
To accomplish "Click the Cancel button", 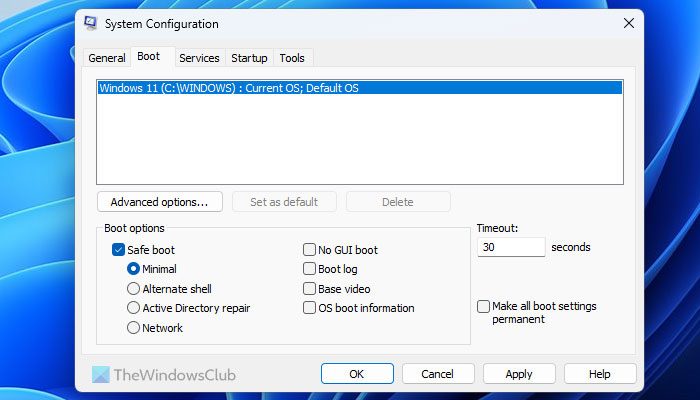I will click(x=438, y=374).
